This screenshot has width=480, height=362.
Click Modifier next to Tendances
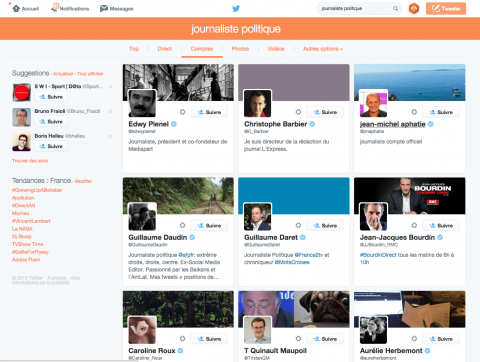pyautogui.click(x=83, y=181)
